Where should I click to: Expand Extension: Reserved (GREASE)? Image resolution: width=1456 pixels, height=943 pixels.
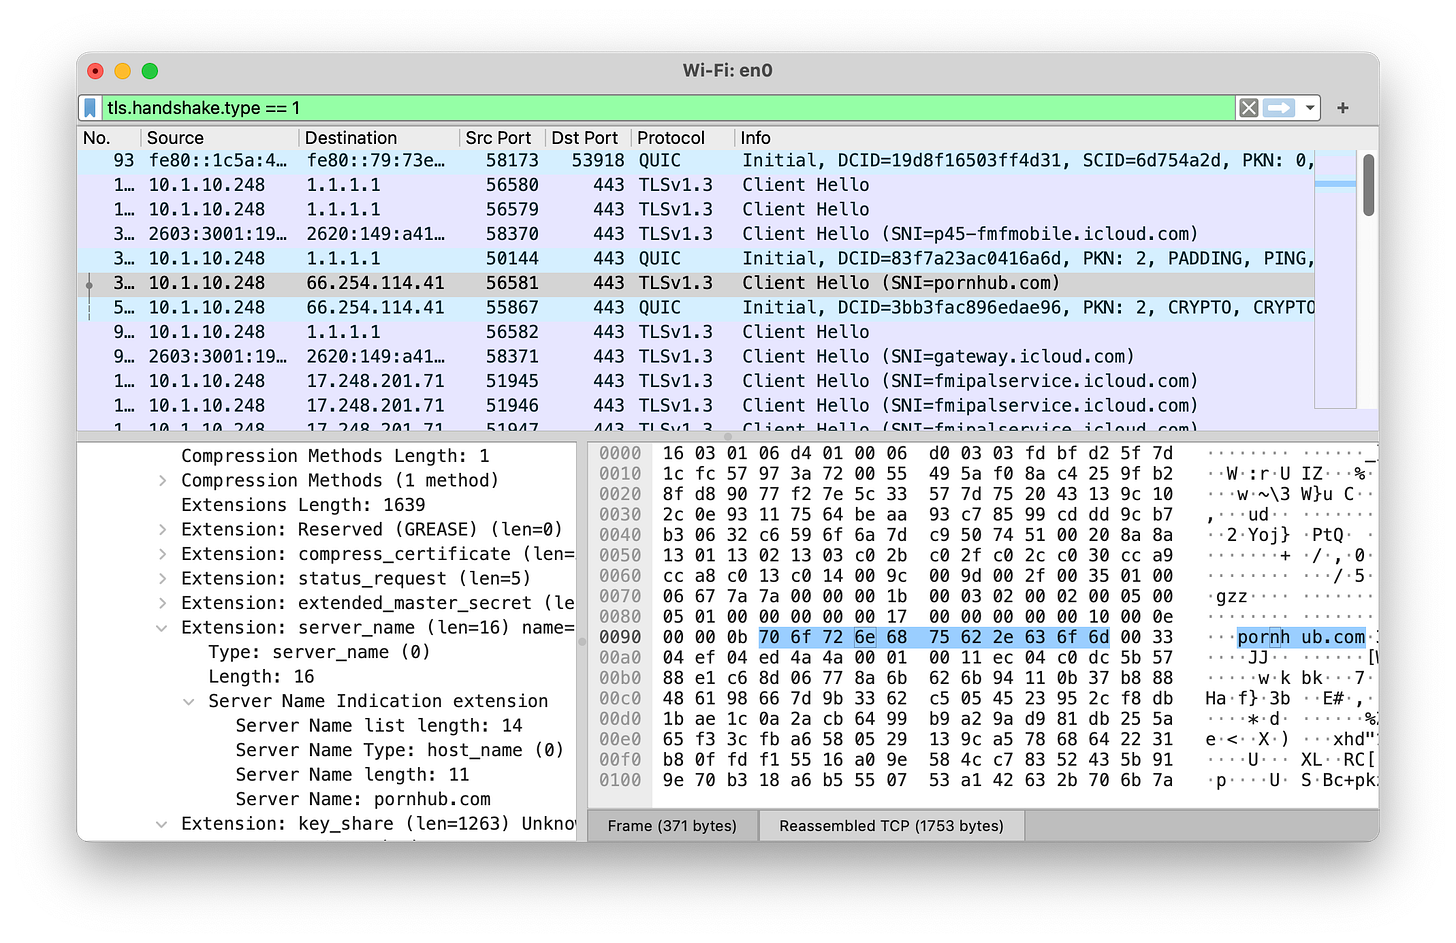pos(163,530)
